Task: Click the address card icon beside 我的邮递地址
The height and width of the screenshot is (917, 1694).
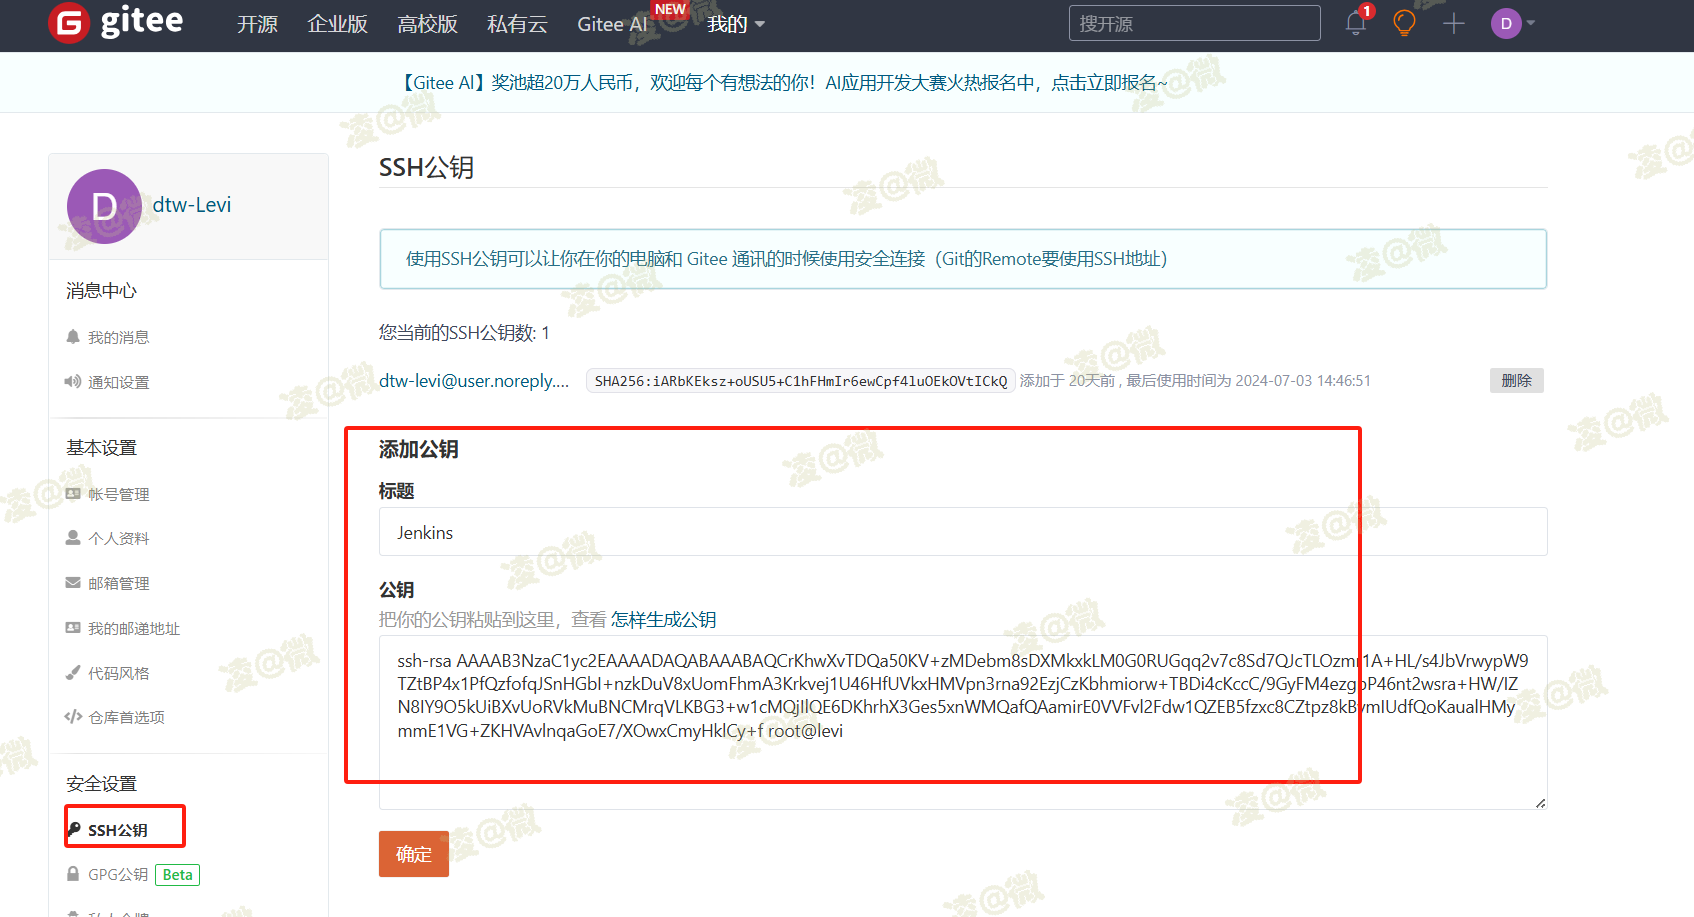Action: 73,628
